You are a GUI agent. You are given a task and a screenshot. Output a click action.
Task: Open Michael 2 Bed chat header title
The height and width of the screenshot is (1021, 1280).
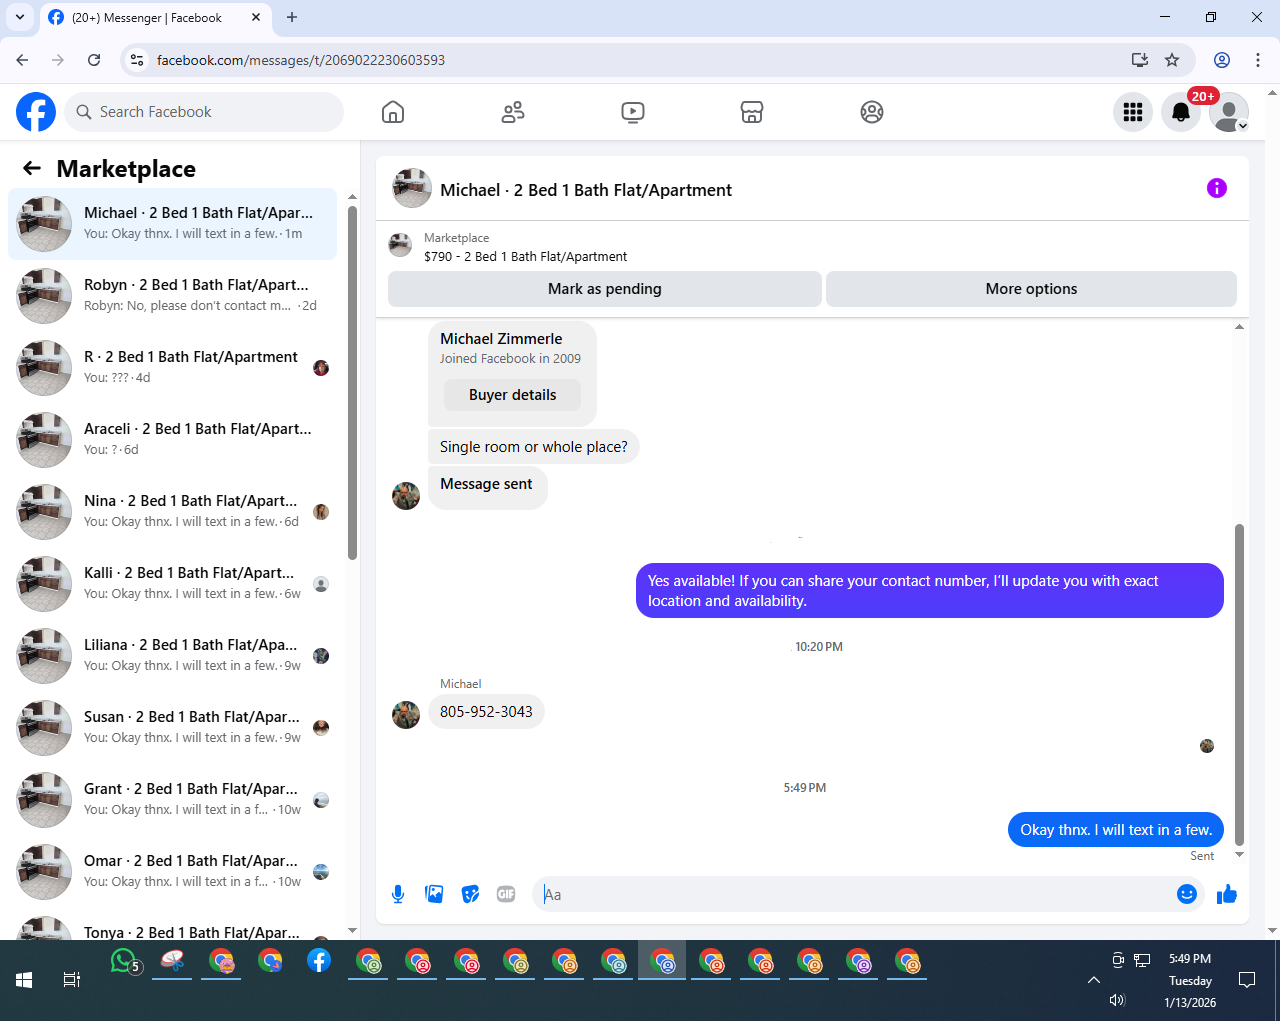click(586, 190)
